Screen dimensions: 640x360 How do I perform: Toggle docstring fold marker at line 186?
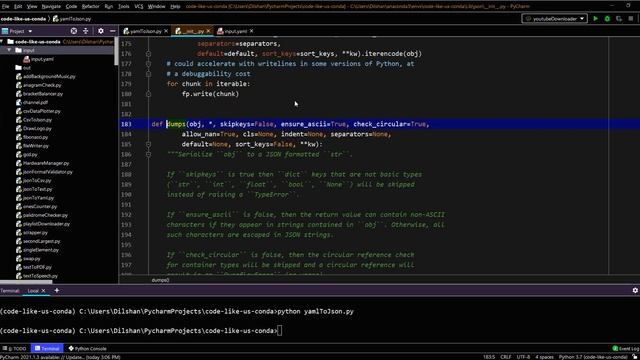tap(149, 154)
